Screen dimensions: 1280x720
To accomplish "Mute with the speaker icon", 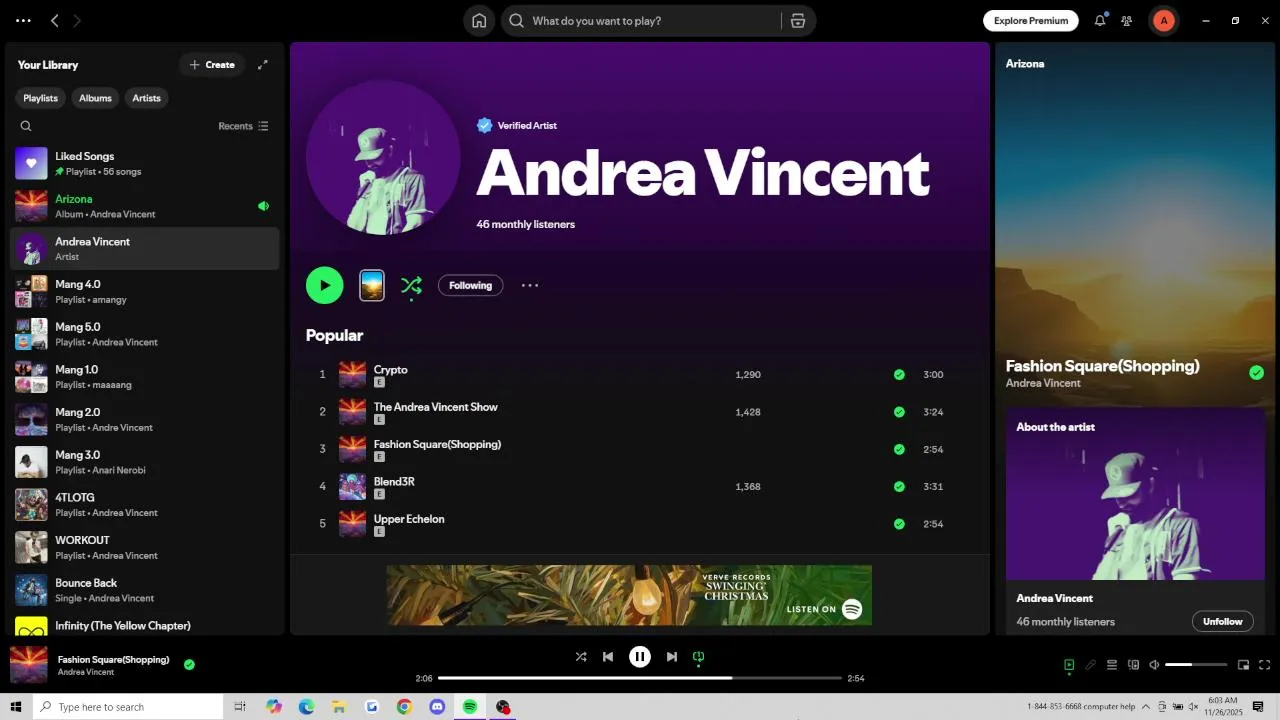I will [1154, 665].
